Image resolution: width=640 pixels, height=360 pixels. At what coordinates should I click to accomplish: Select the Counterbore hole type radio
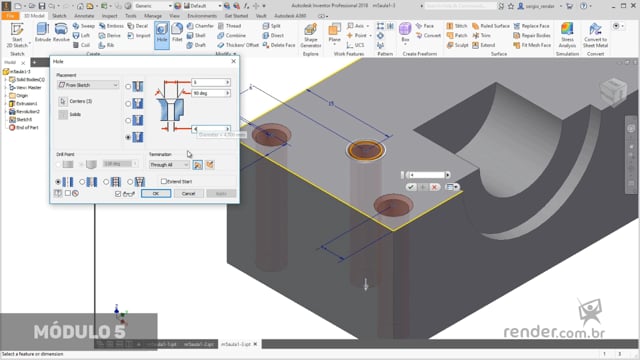point(128,104)
